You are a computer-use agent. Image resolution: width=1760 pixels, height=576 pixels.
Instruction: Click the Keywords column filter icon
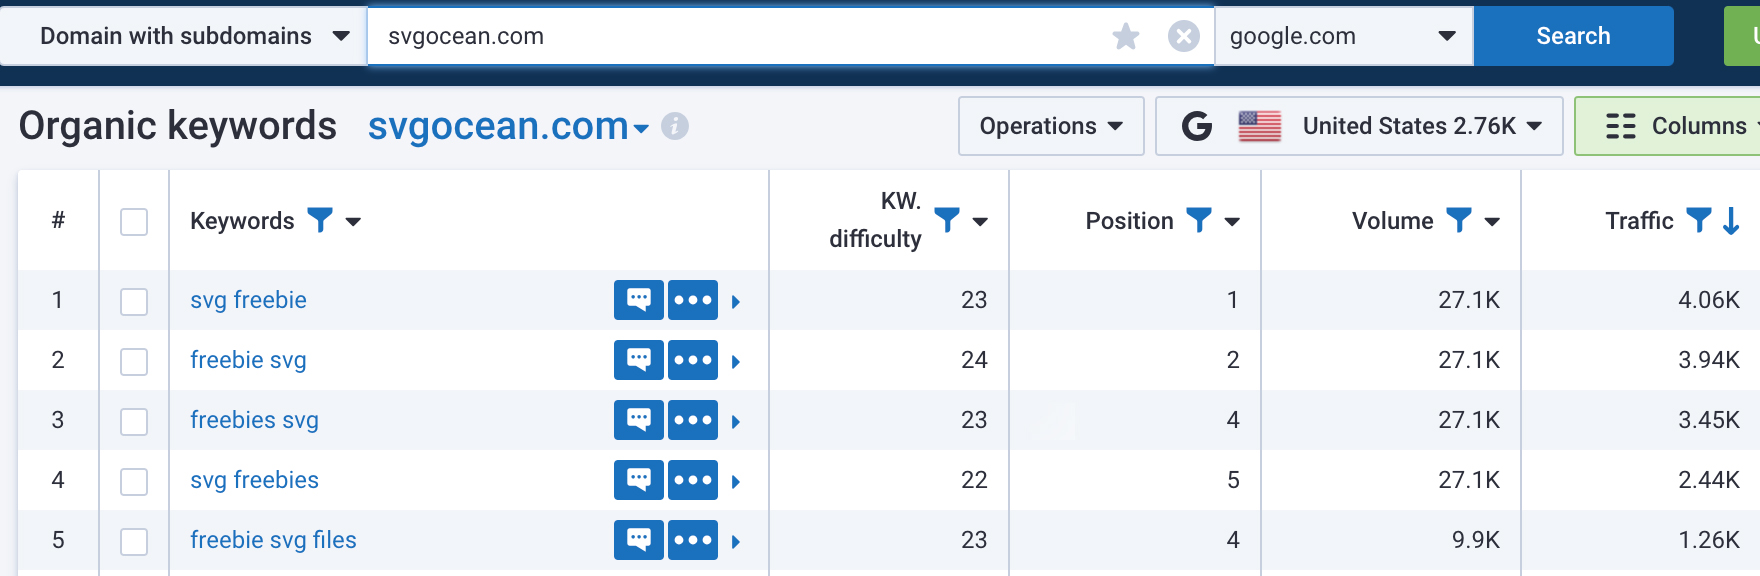click(320, 220)
